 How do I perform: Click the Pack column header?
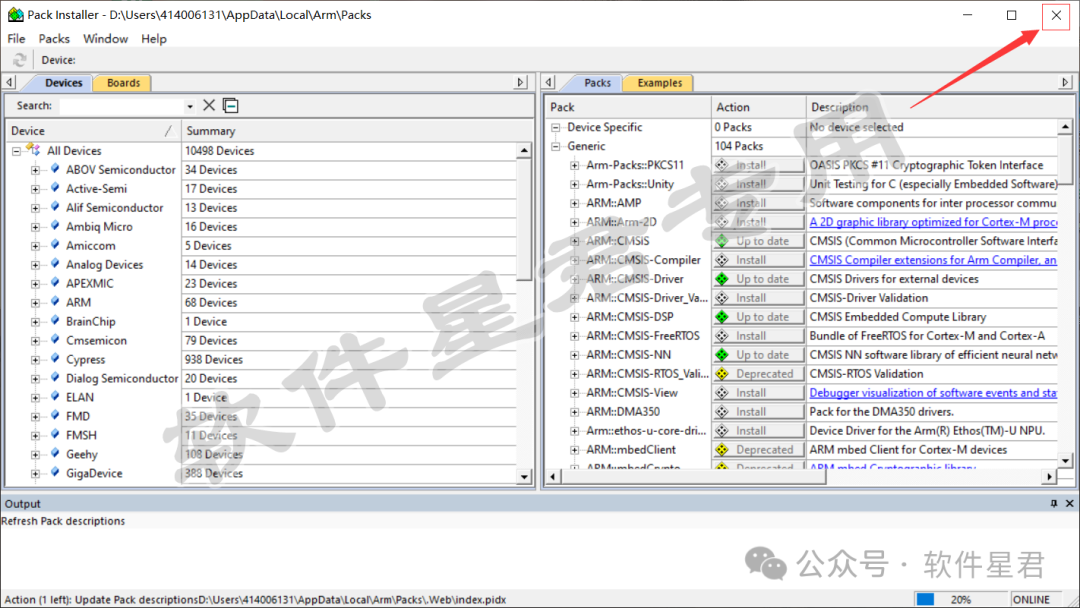628,107
